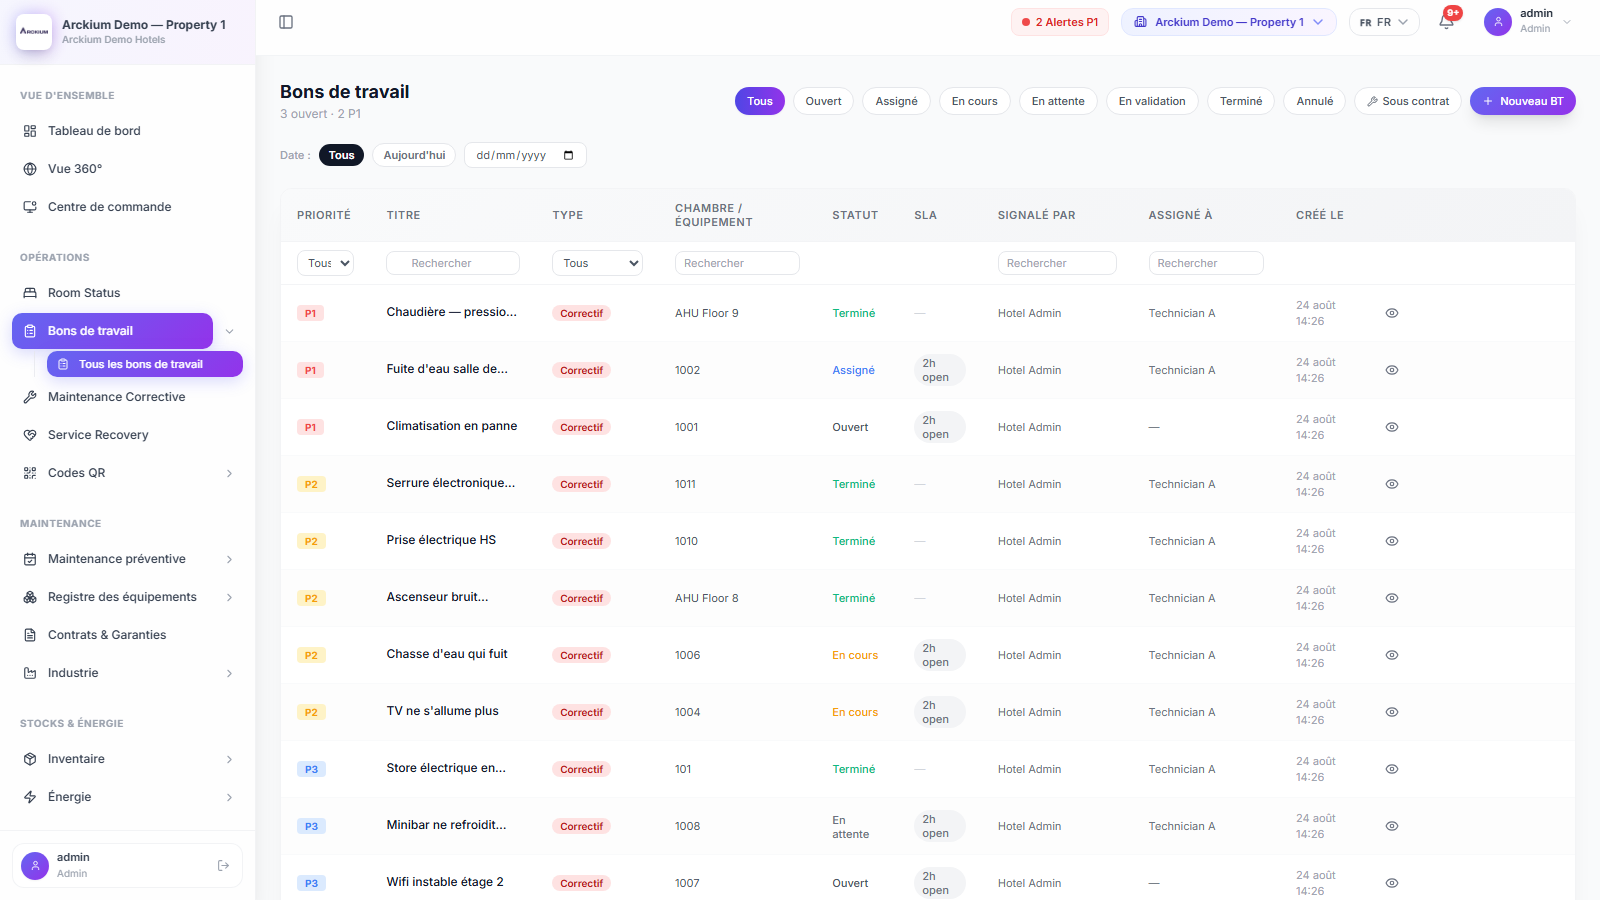Screen dimensions: 1600x900
Task: Open Maintenance Corrective page
Action: pos(127,397)
